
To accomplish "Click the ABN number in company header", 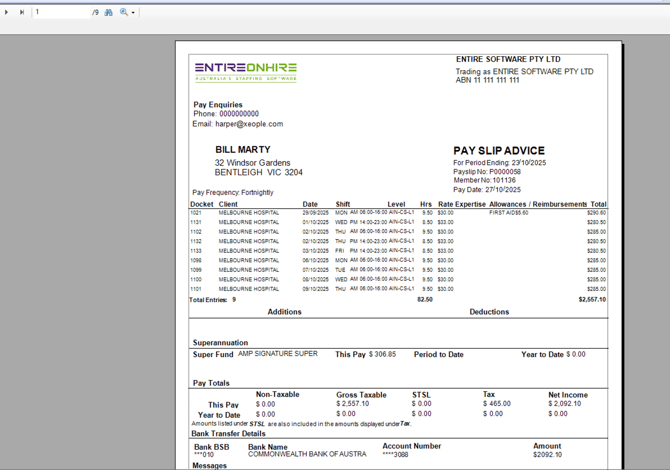I will coord(488,80).
